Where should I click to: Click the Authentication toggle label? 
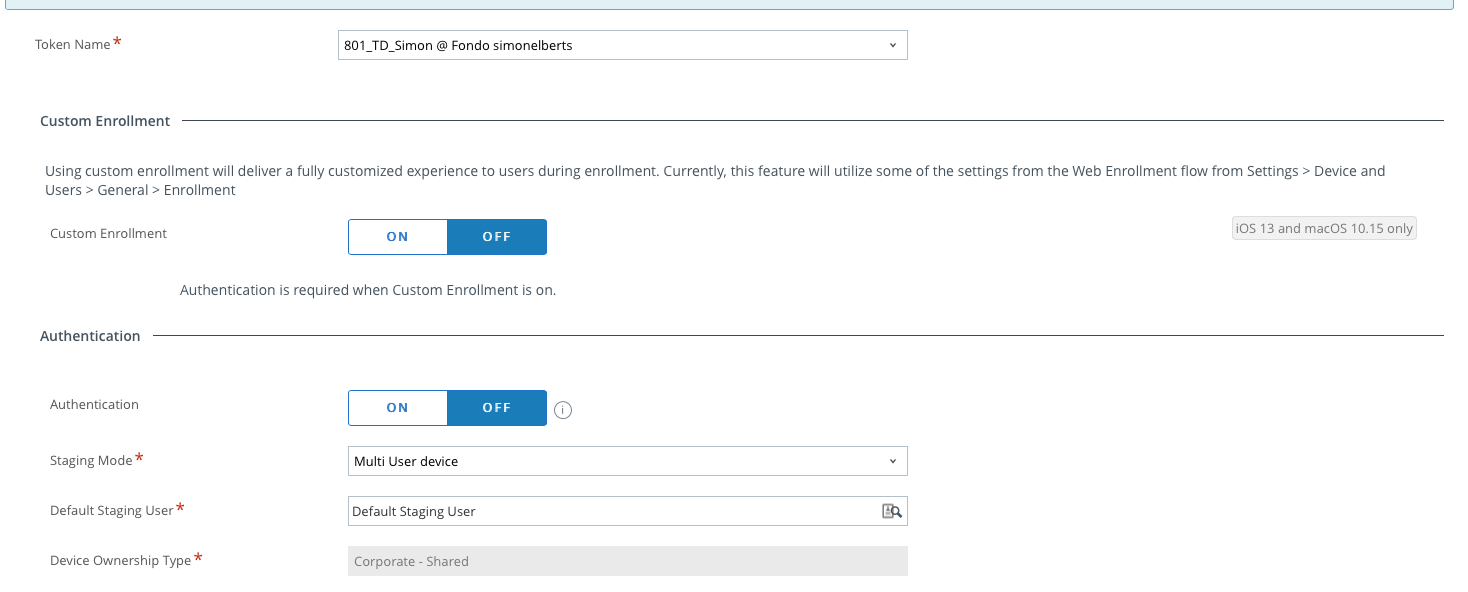click(94, 405)
